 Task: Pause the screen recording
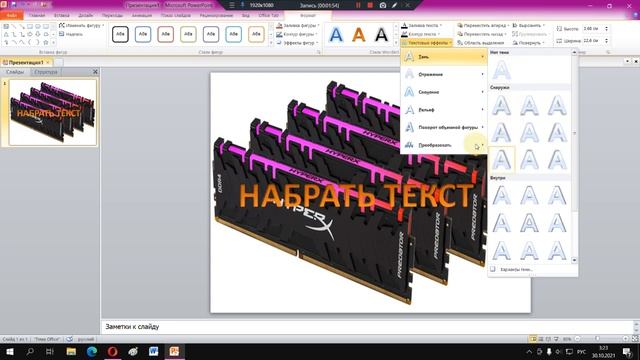coord(358,5)
